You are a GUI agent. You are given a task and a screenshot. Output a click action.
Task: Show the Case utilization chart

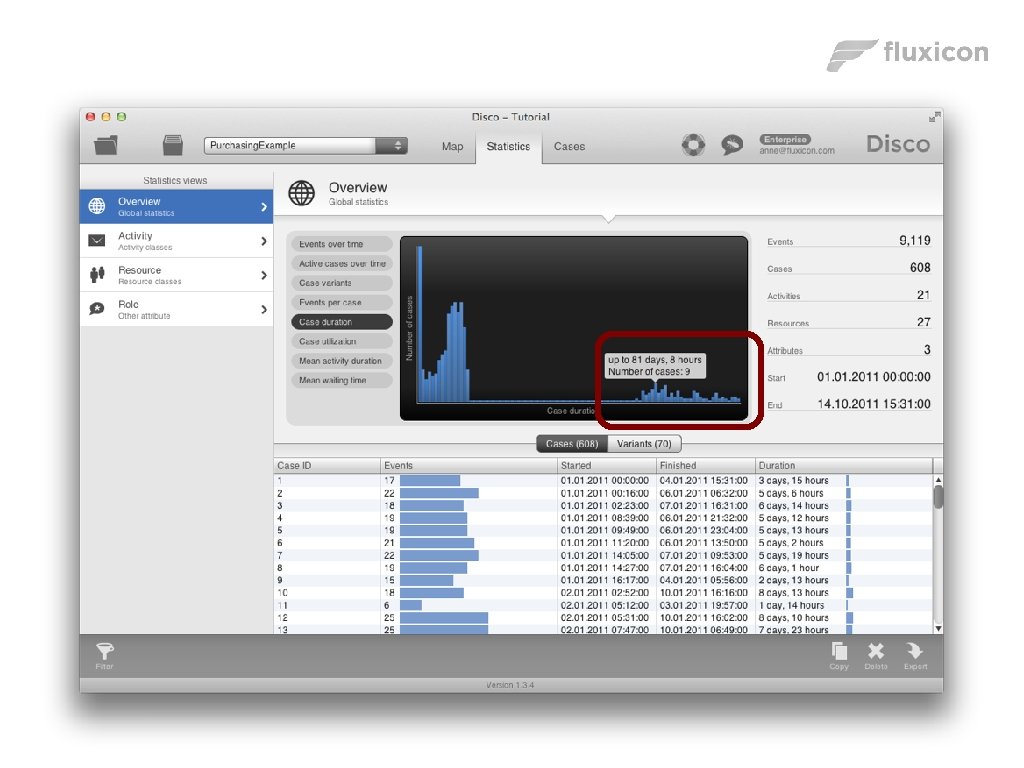(x=342, y=342)
